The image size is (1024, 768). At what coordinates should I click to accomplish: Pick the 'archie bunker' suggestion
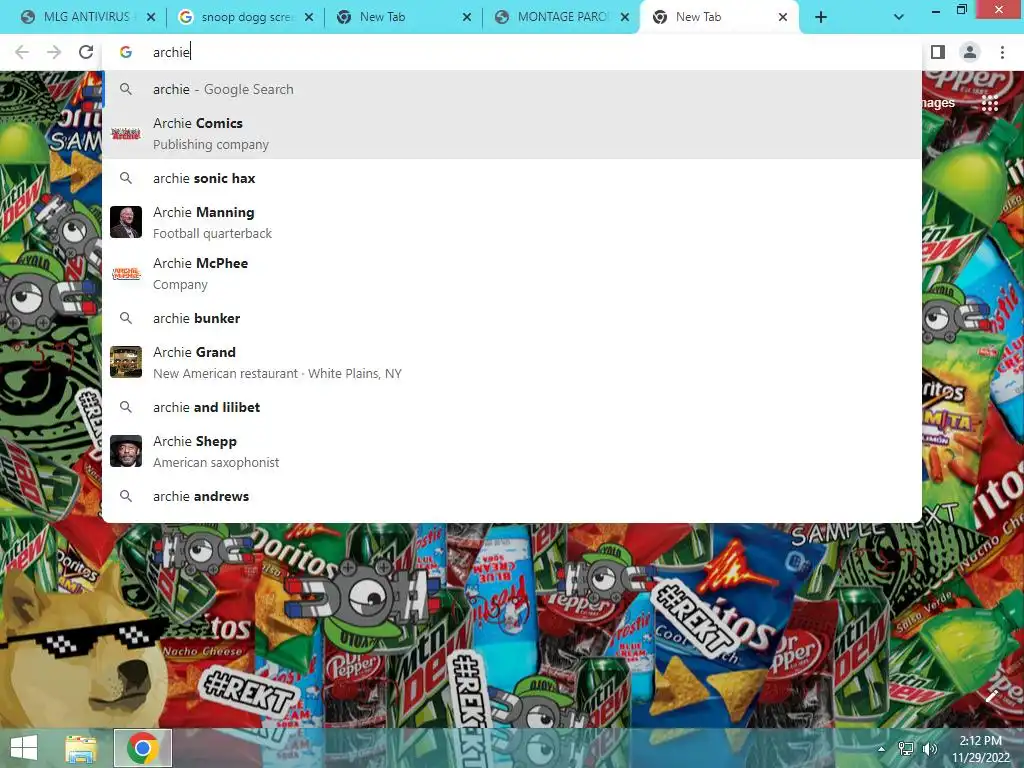tap(512, 318)
